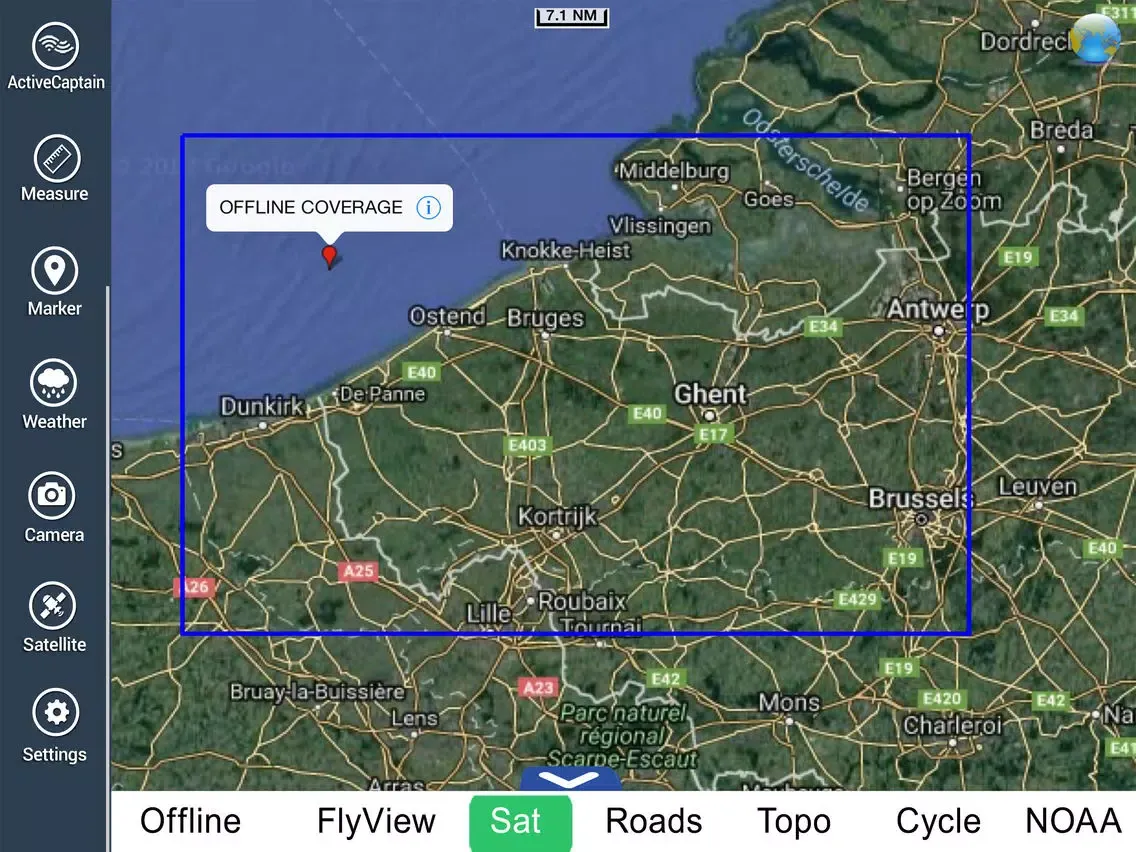The width and height of the screenshot is (1136, 852).
Task: Switch to the FlyView map tab
Action: (376, 821)
